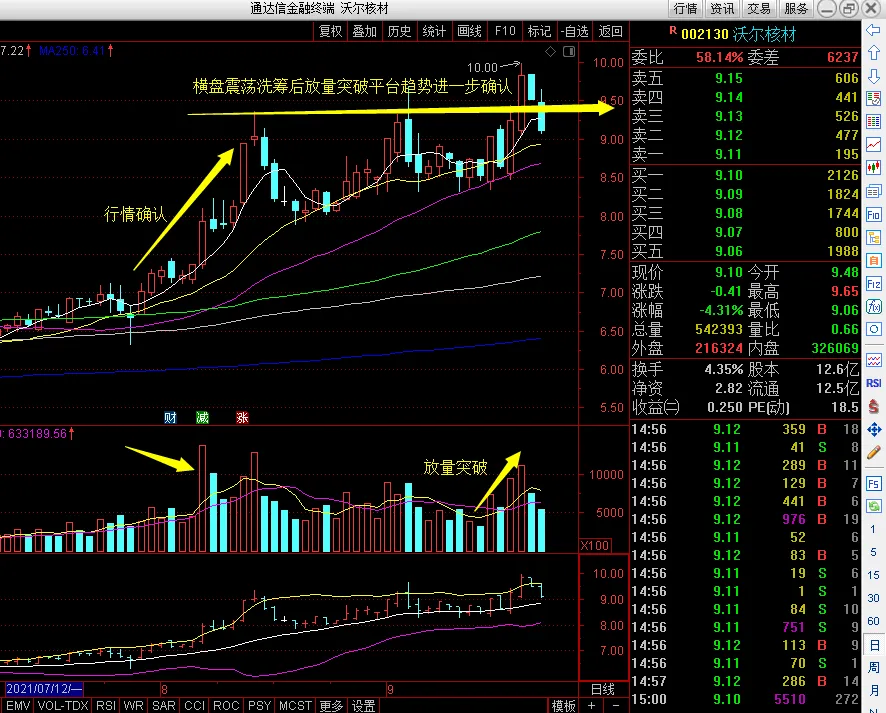Click the green 减 marker on chart
This screenshot has width=886, height=713.
pyautogui.click(x=202, y=418)
